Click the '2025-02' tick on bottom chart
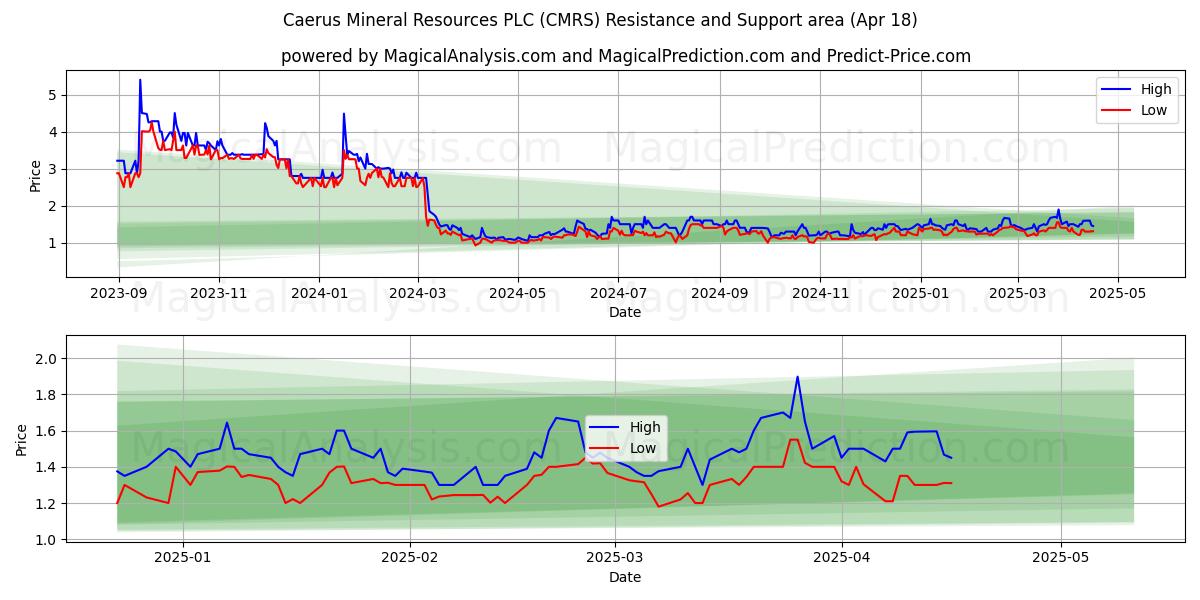 [x=411, y=558]
